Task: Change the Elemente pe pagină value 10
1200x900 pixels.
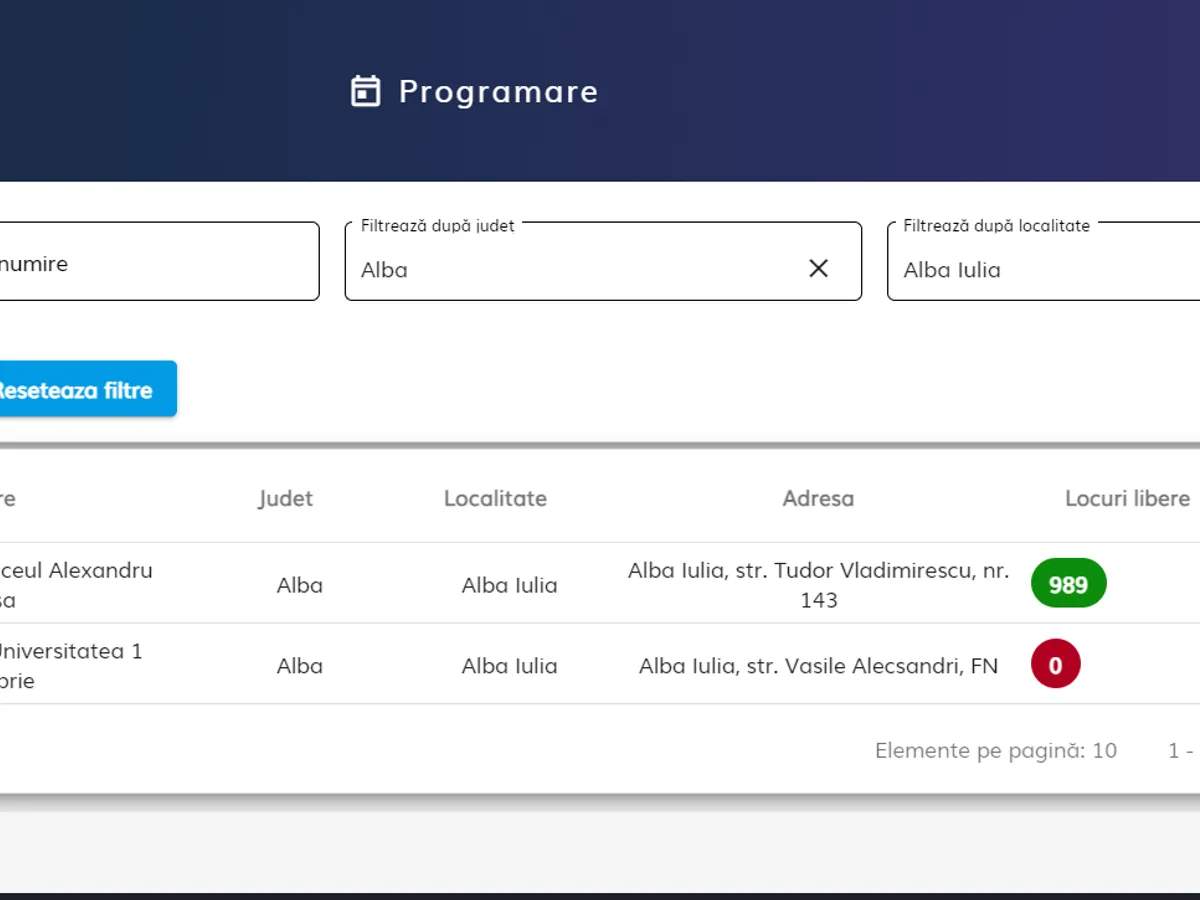Action: click(1103, 751)
